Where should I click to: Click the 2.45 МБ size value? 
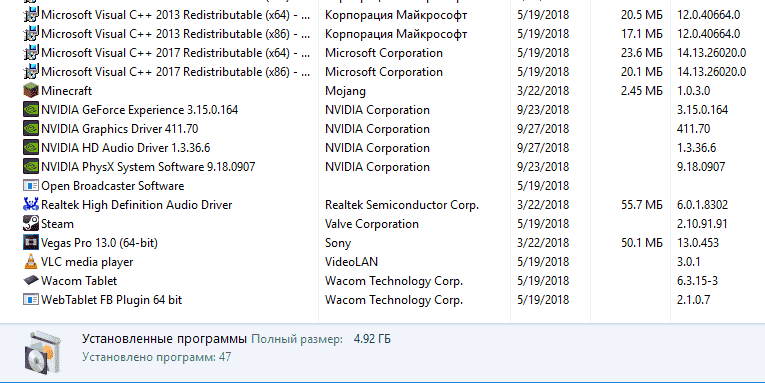pos(642,91)
